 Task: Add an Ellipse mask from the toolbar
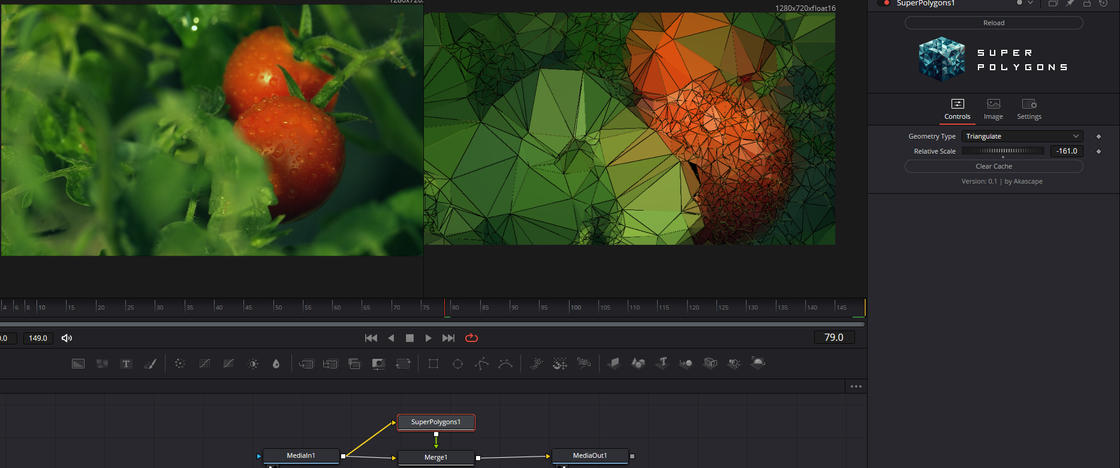pos(457,364)
